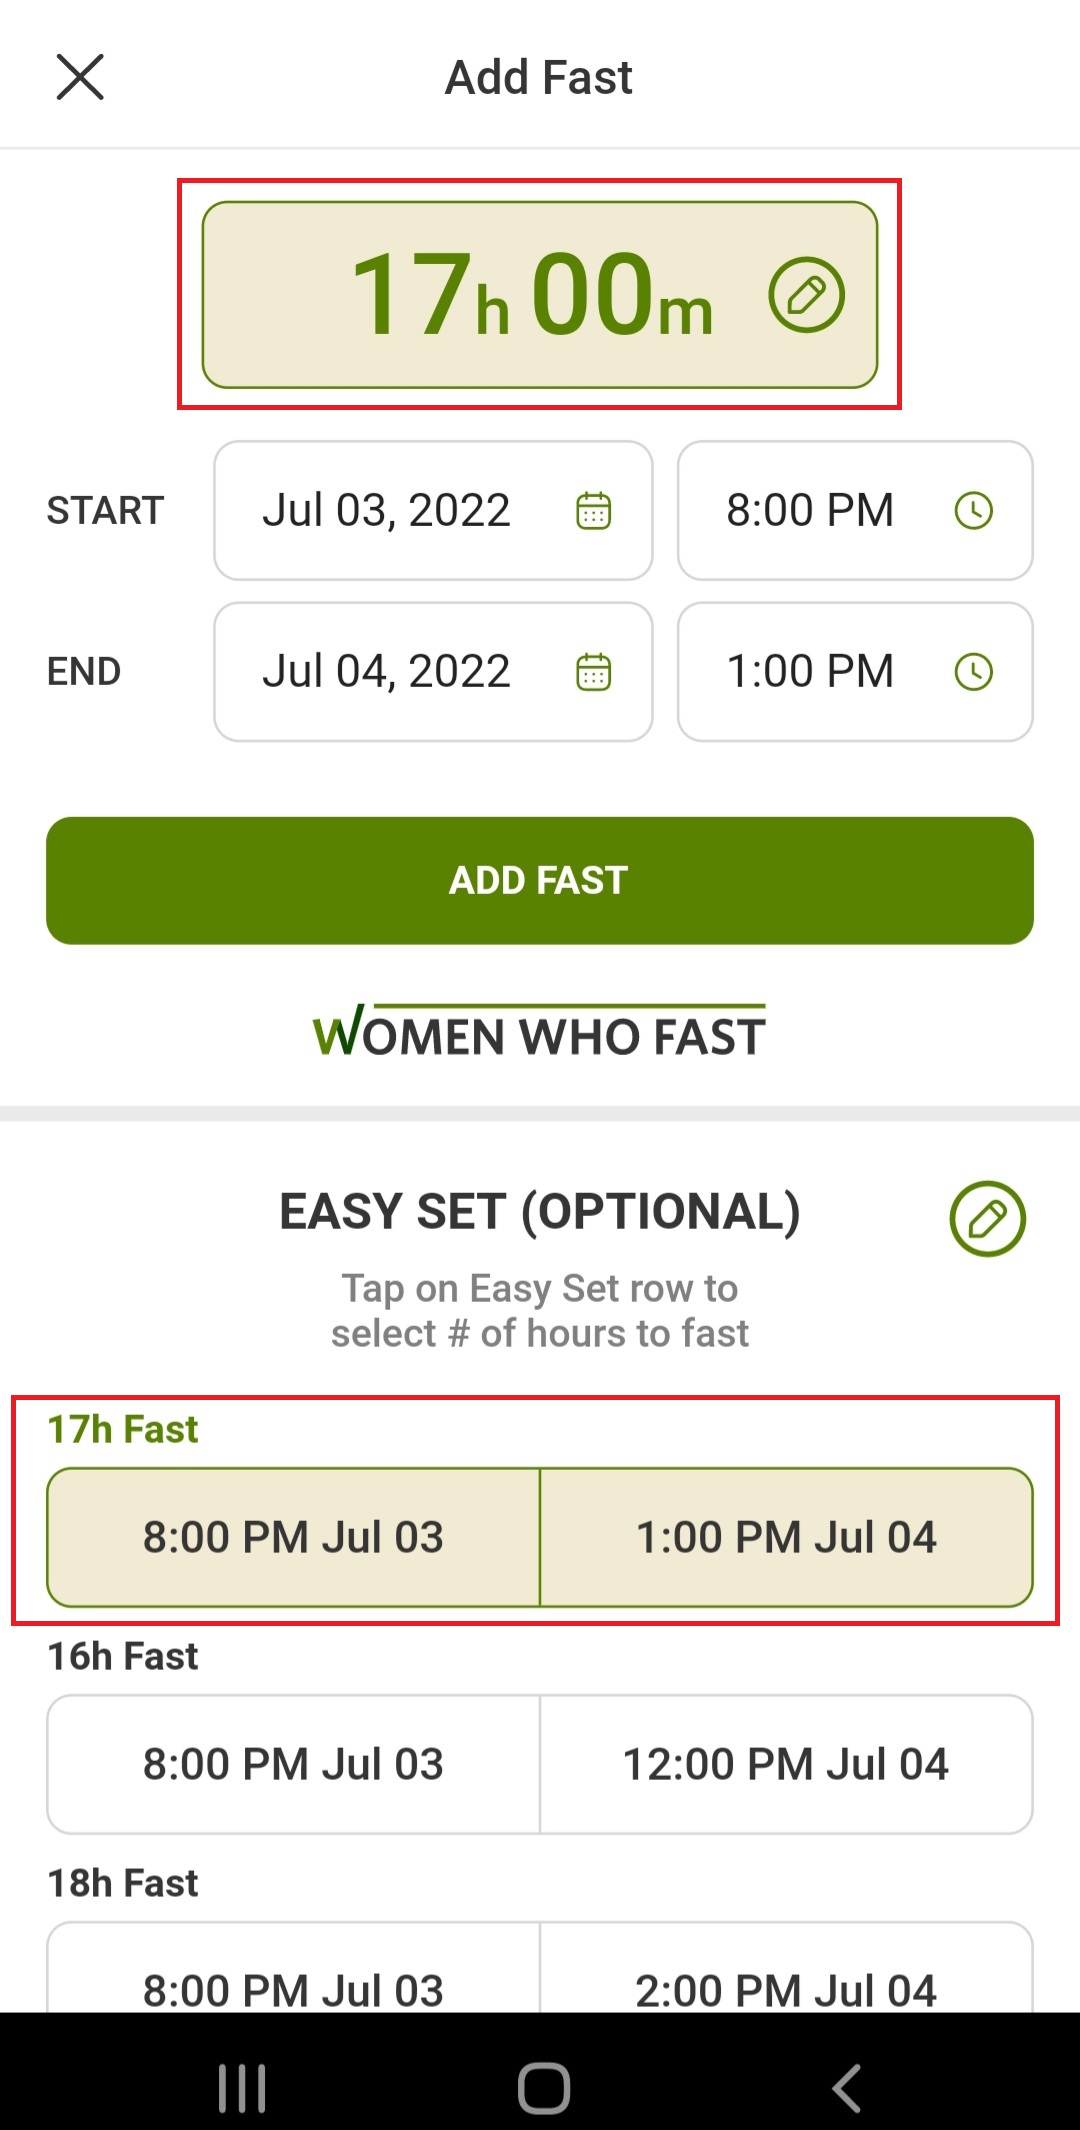Edit Easy Set options pencil icon

coord(987,1219)
